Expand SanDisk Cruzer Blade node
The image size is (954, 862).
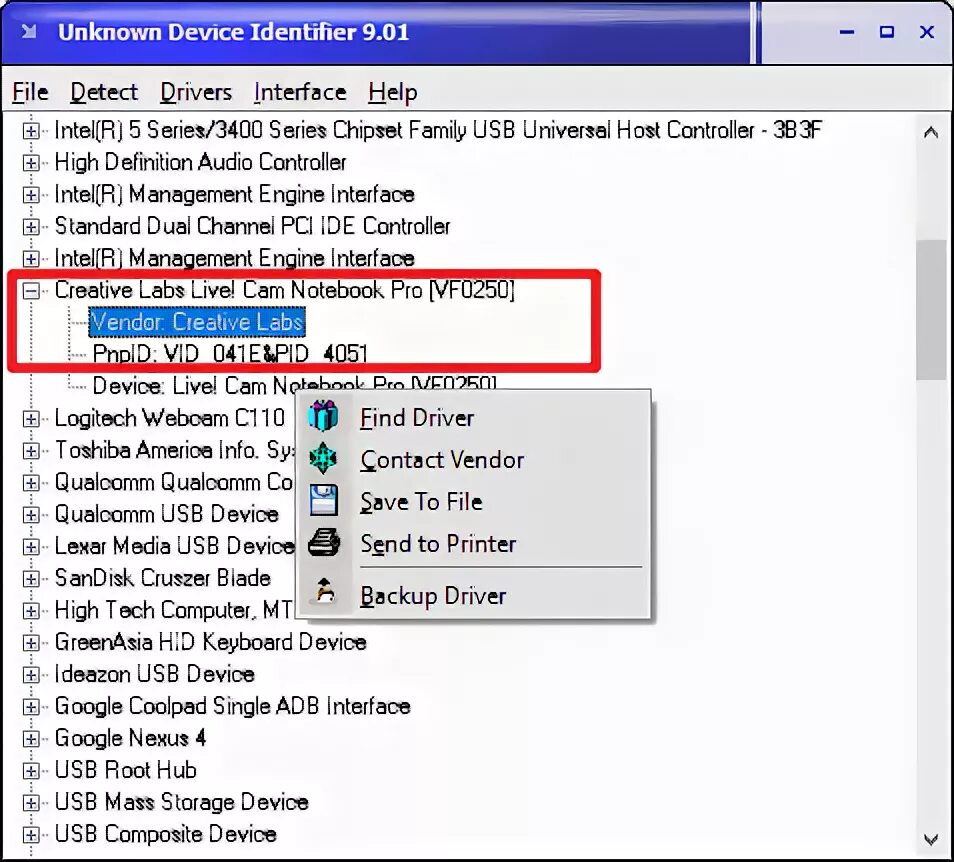pos(31,579)
